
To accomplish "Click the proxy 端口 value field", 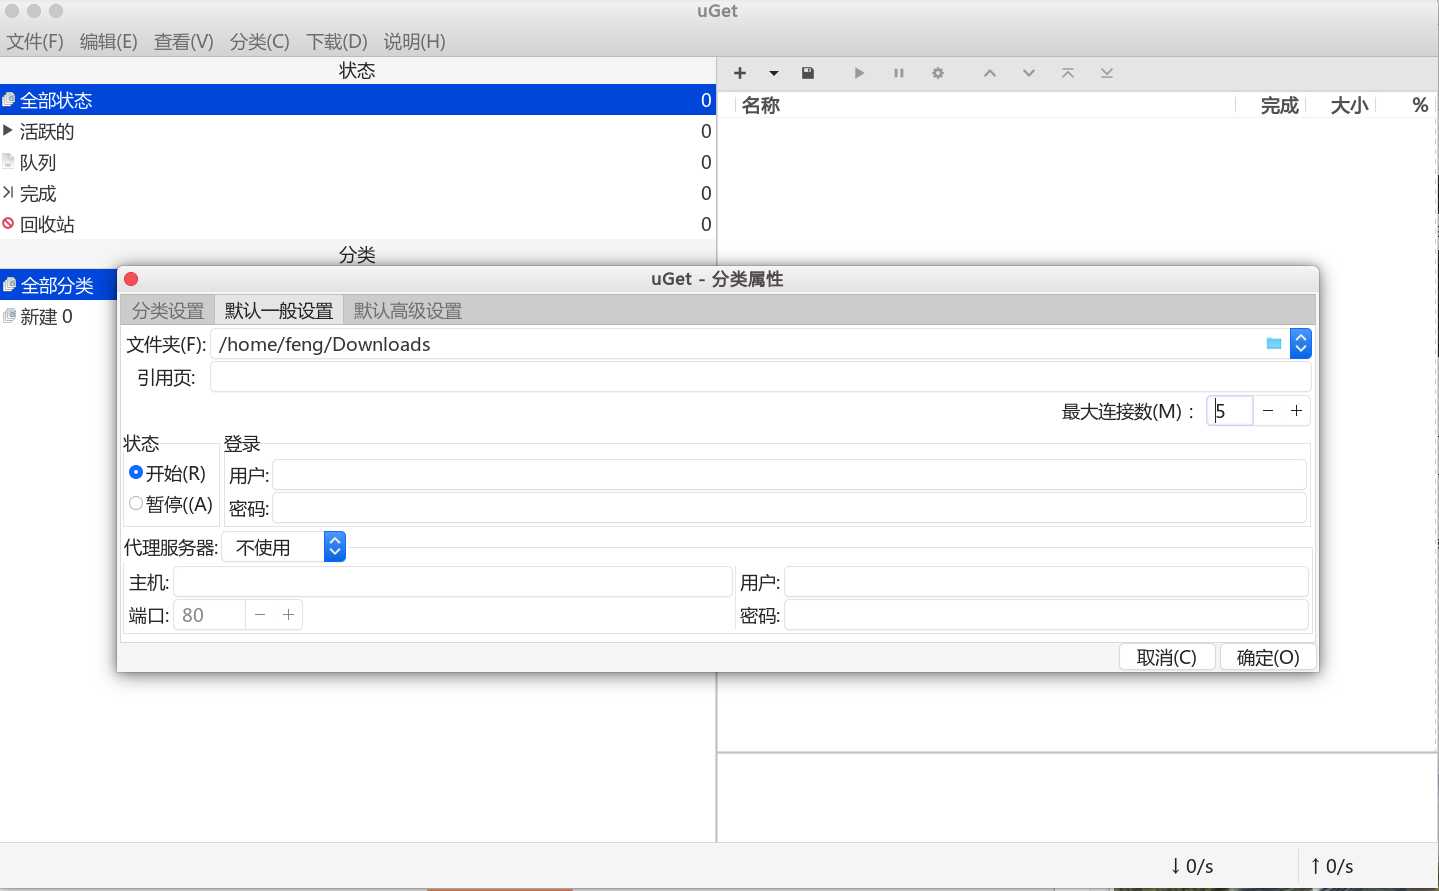I will [209, 615].
